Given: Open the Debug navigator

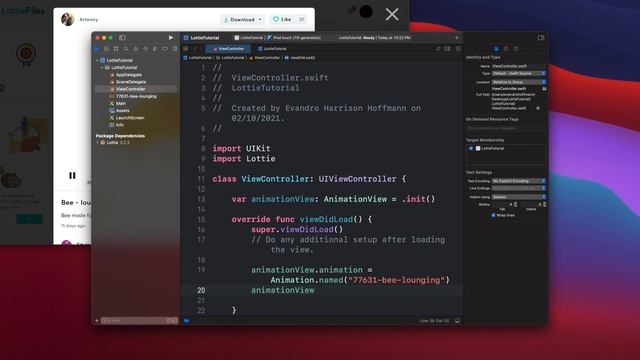Looking at the screenshot, I should (x=155, y=49).
